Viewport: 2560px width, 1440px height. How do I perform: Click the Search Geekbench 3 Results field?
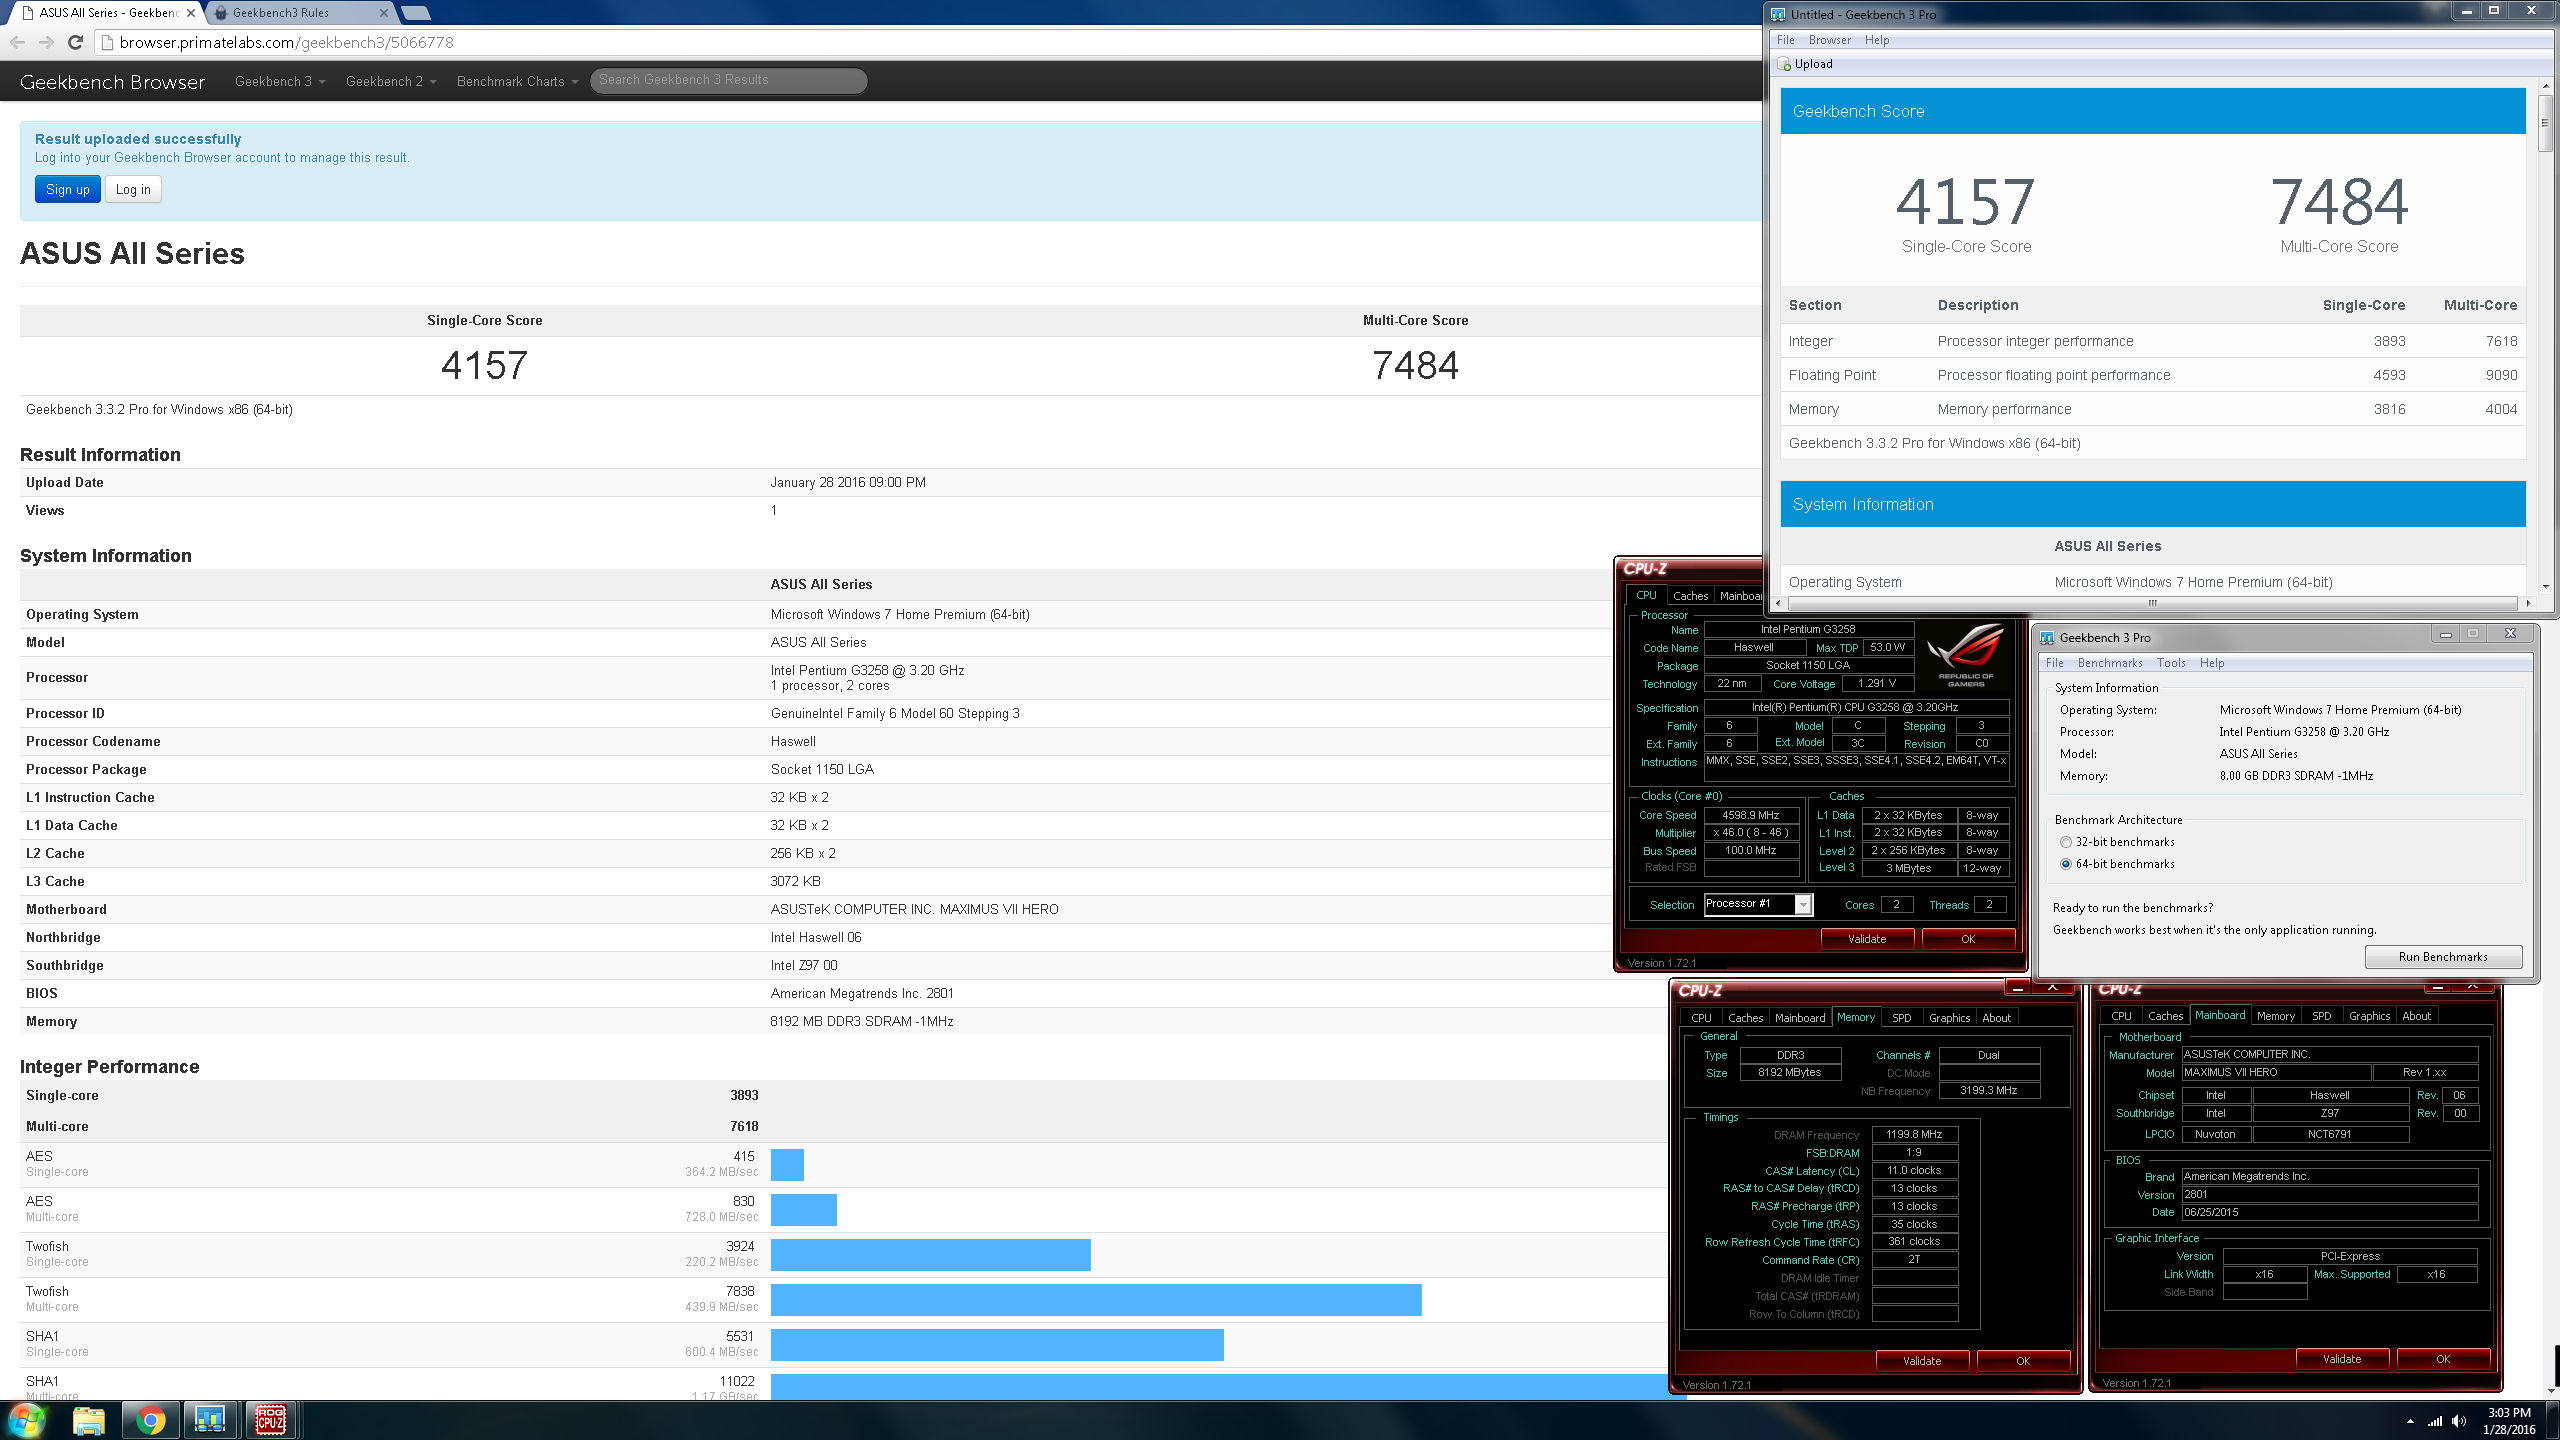728,80
